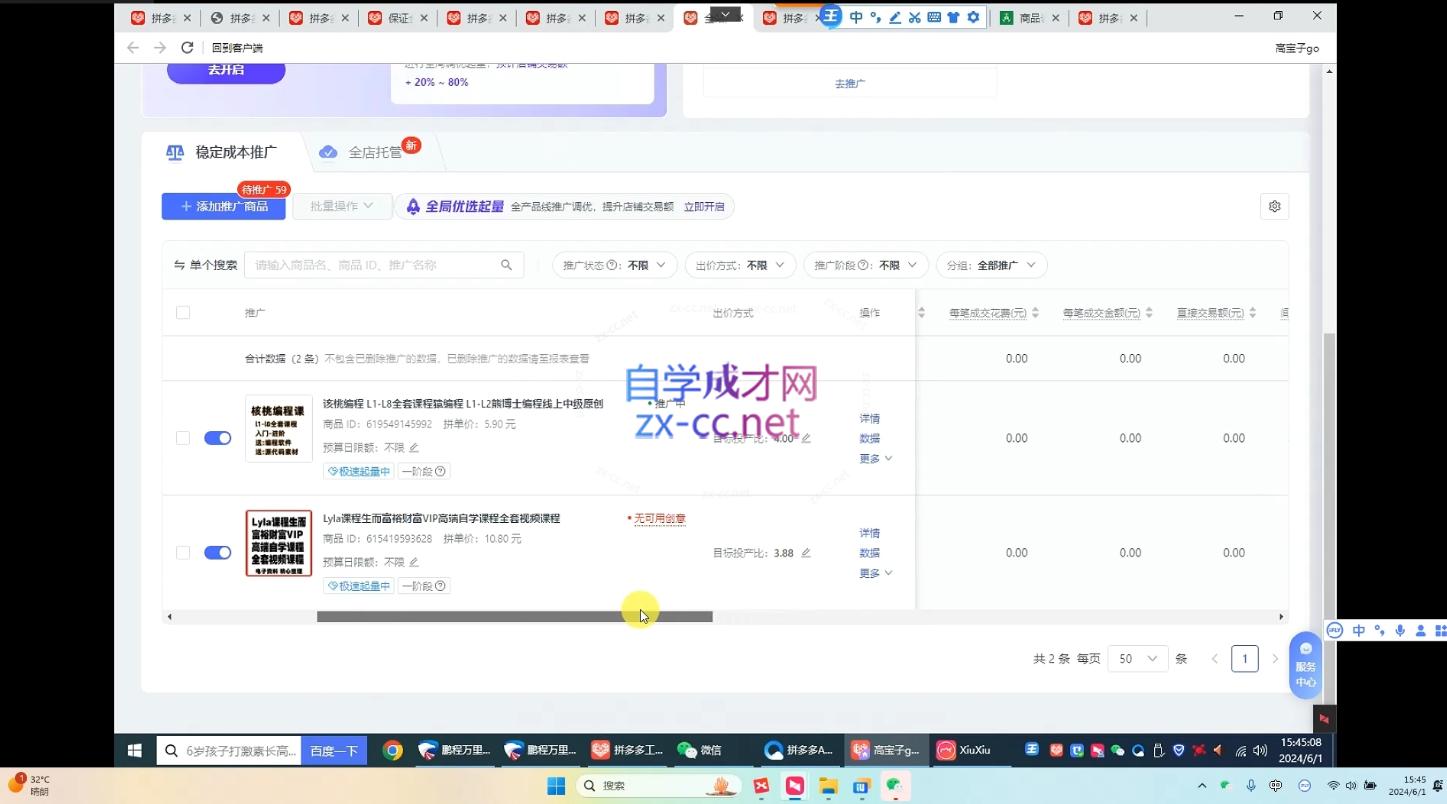Click the 去推广 link

tap(850, 83)
